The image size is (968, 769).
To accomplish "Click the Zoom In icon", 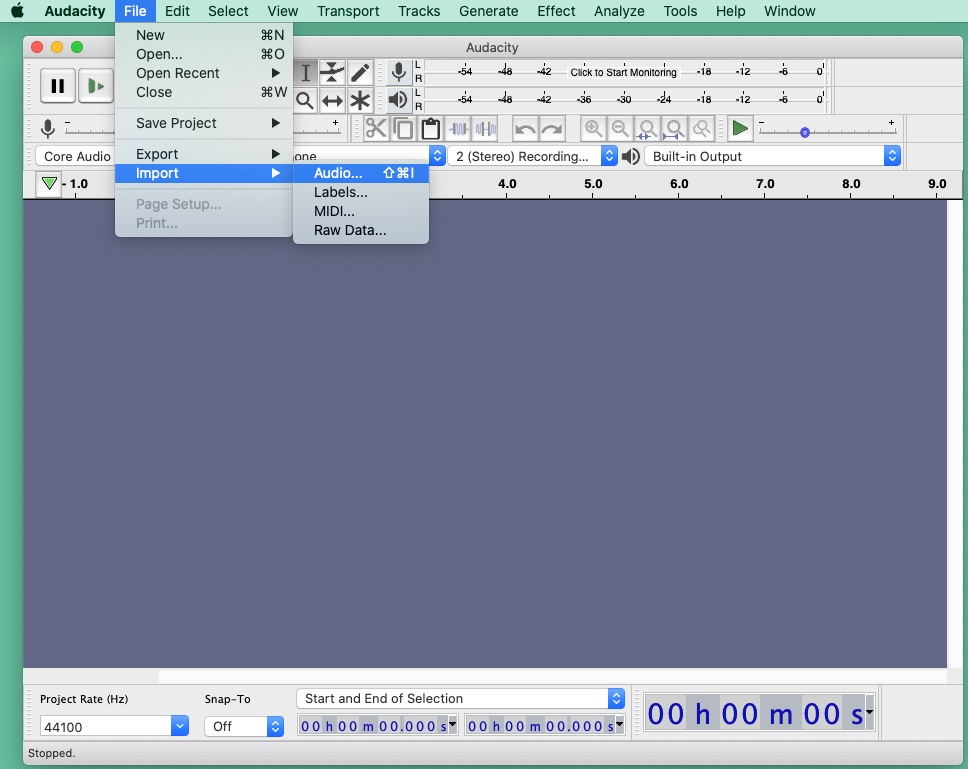I will pyautogui.click(x=593, y=129).
